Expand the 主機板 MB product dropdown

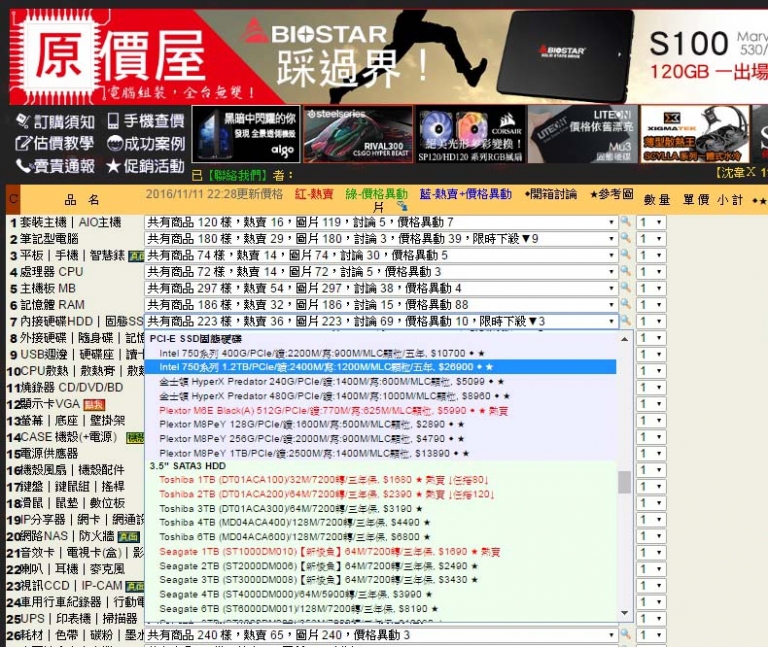pos(381,288)
